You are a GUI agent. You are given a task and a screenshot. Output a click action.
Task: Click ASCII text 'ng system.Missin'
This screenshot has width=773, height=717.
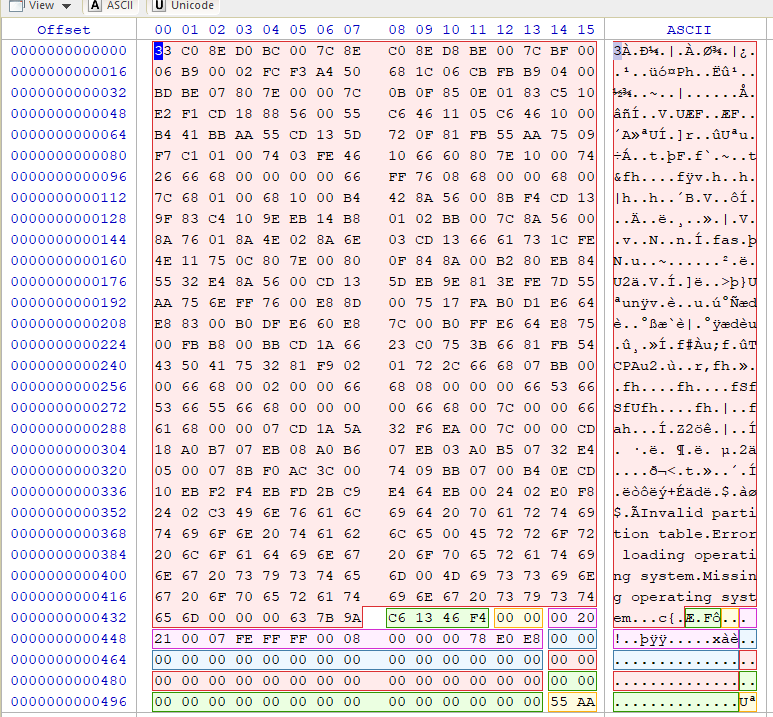[685, 576]
